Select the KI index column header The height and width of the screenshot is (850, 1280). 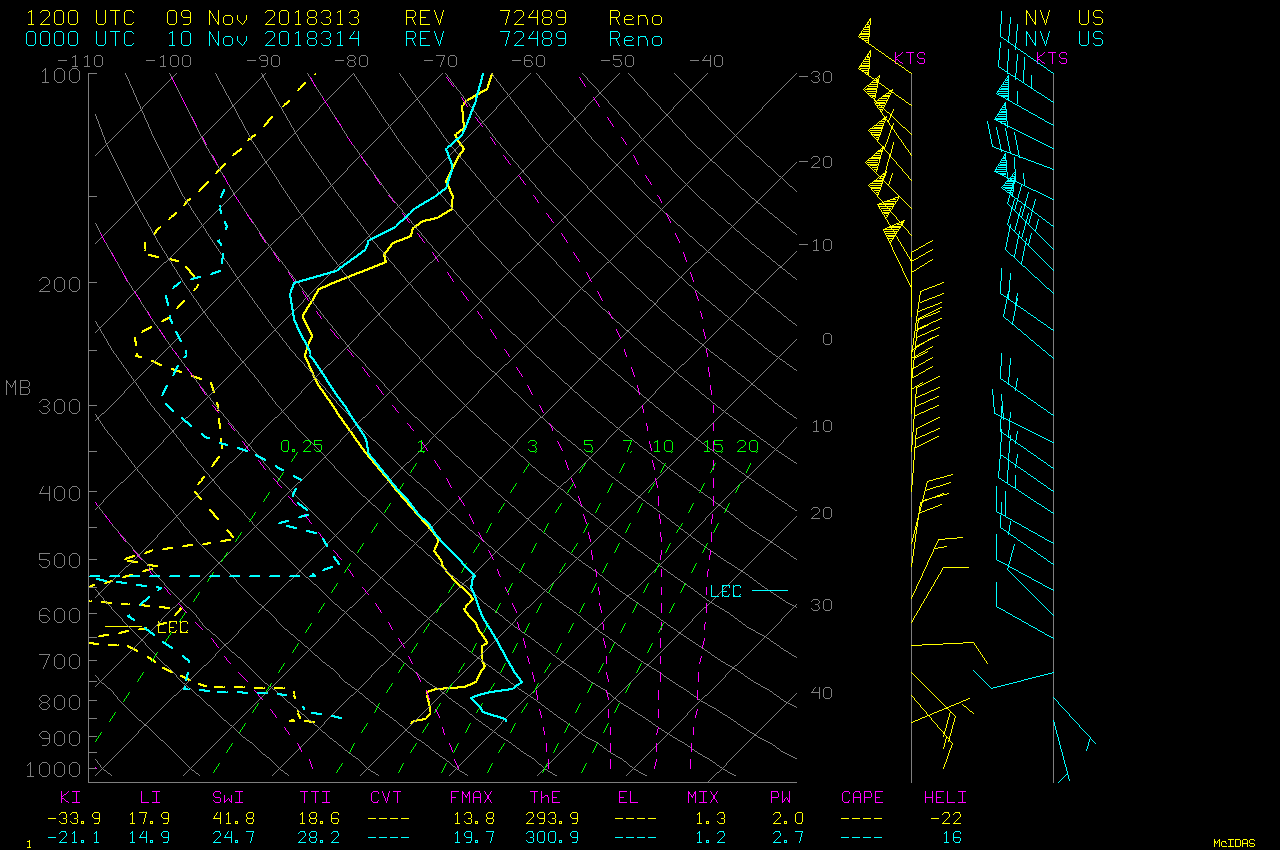[70, 798]
